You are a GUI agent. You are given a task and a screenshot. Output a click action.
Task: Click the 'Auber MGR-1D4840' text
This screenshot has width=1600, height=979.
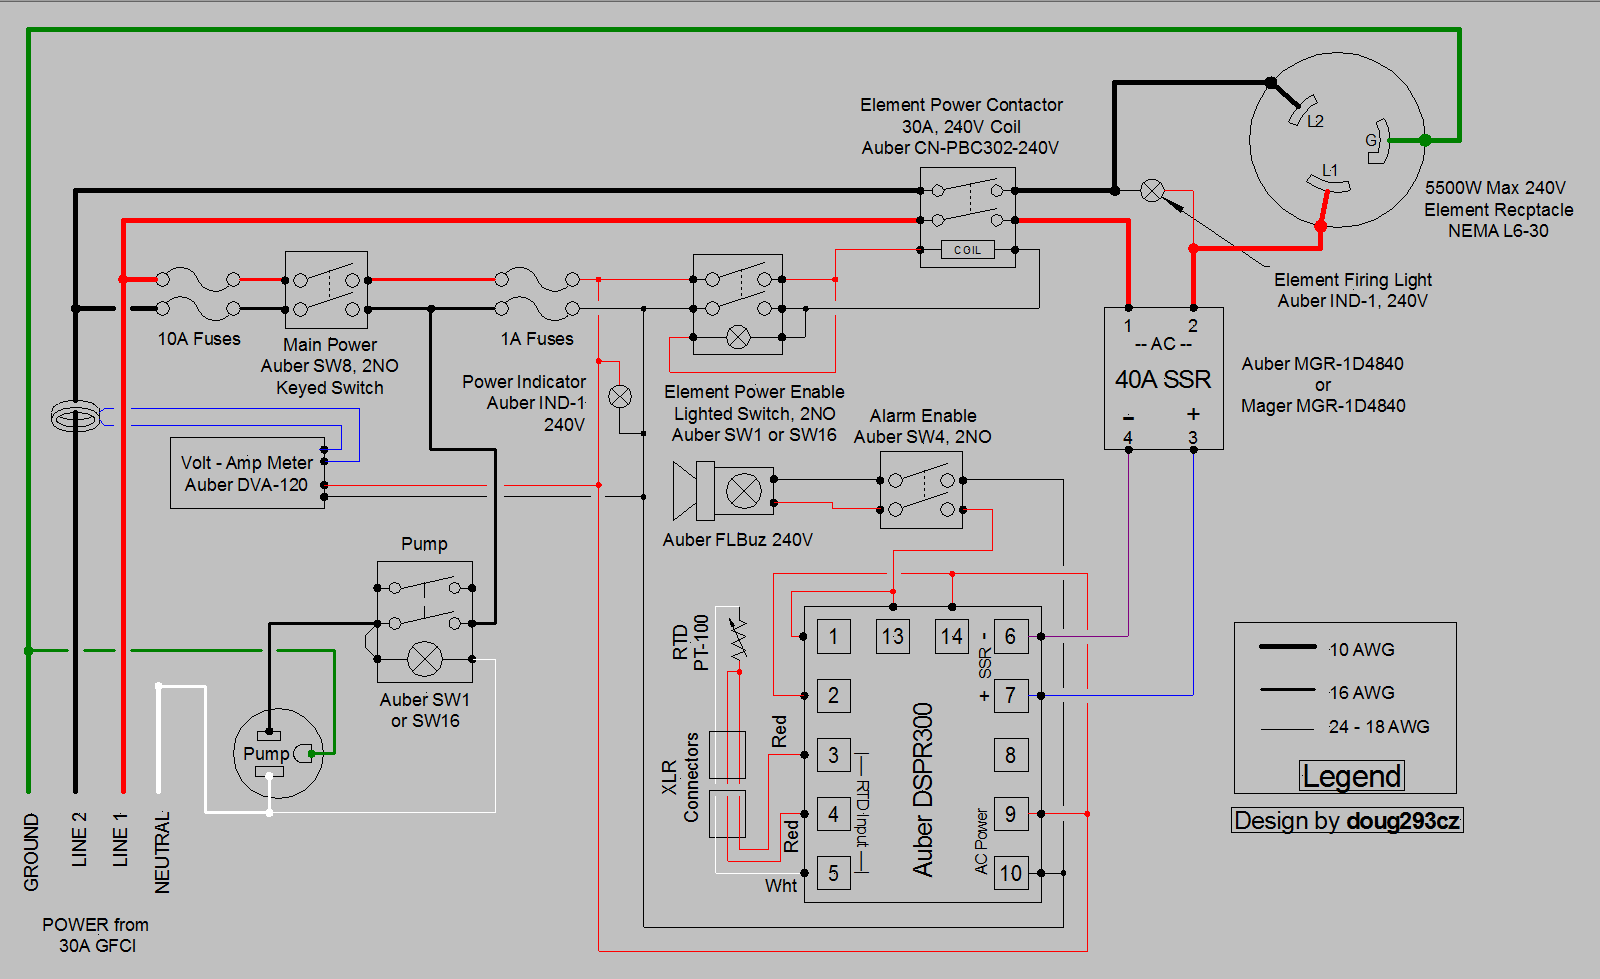coord(1323,364)
